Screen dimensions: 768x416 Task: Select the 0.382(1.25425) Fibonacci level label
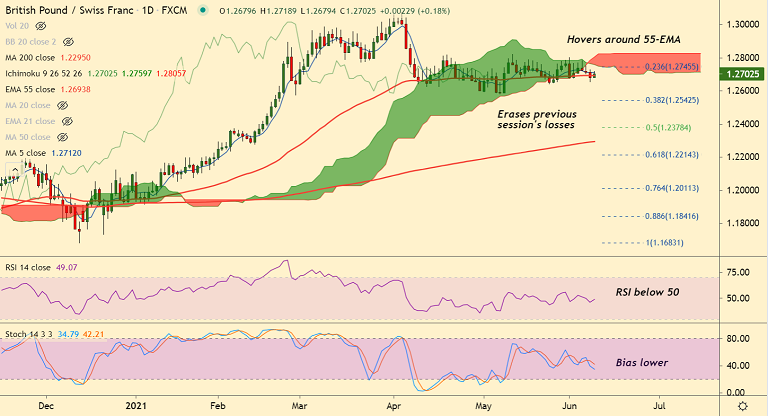(672, 100)
